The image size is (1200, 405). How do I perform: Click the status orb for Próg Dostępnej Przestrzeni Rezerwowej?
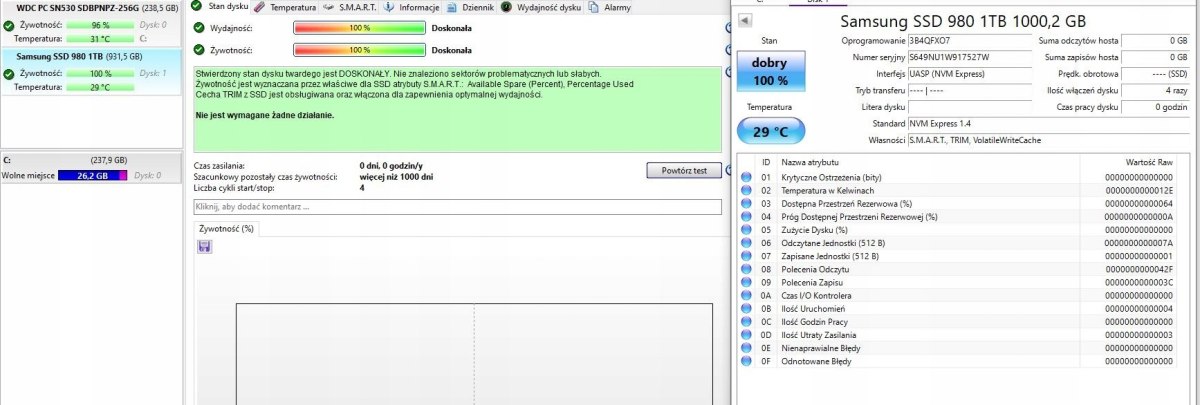pyautogui.click(x=746, y=216)
